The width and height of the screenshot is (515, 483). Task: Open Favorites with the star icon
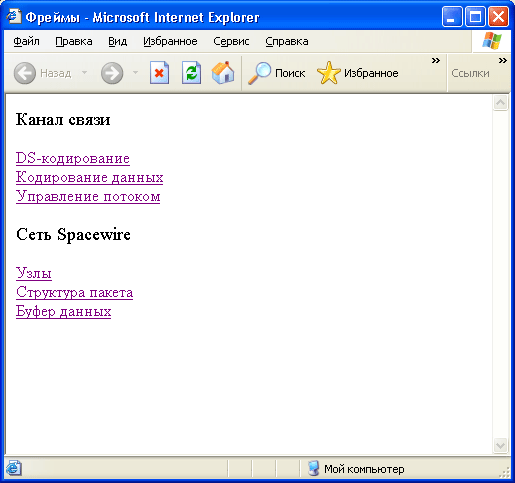point(329,73)
